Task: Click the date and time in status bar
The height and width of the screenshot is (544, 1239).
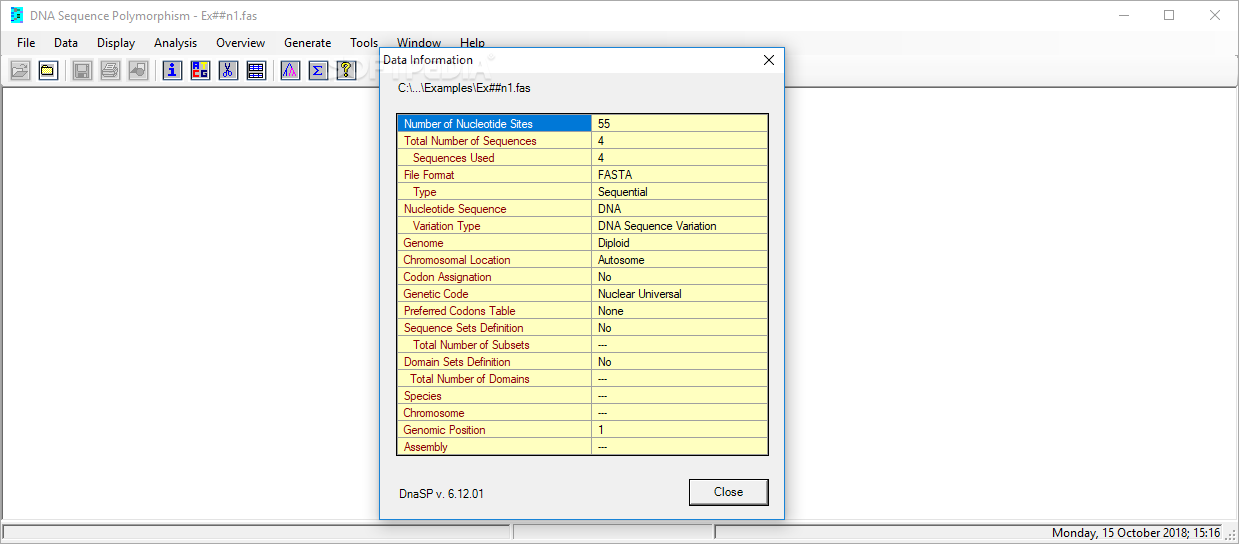Action: click(x=1136, y=533)
